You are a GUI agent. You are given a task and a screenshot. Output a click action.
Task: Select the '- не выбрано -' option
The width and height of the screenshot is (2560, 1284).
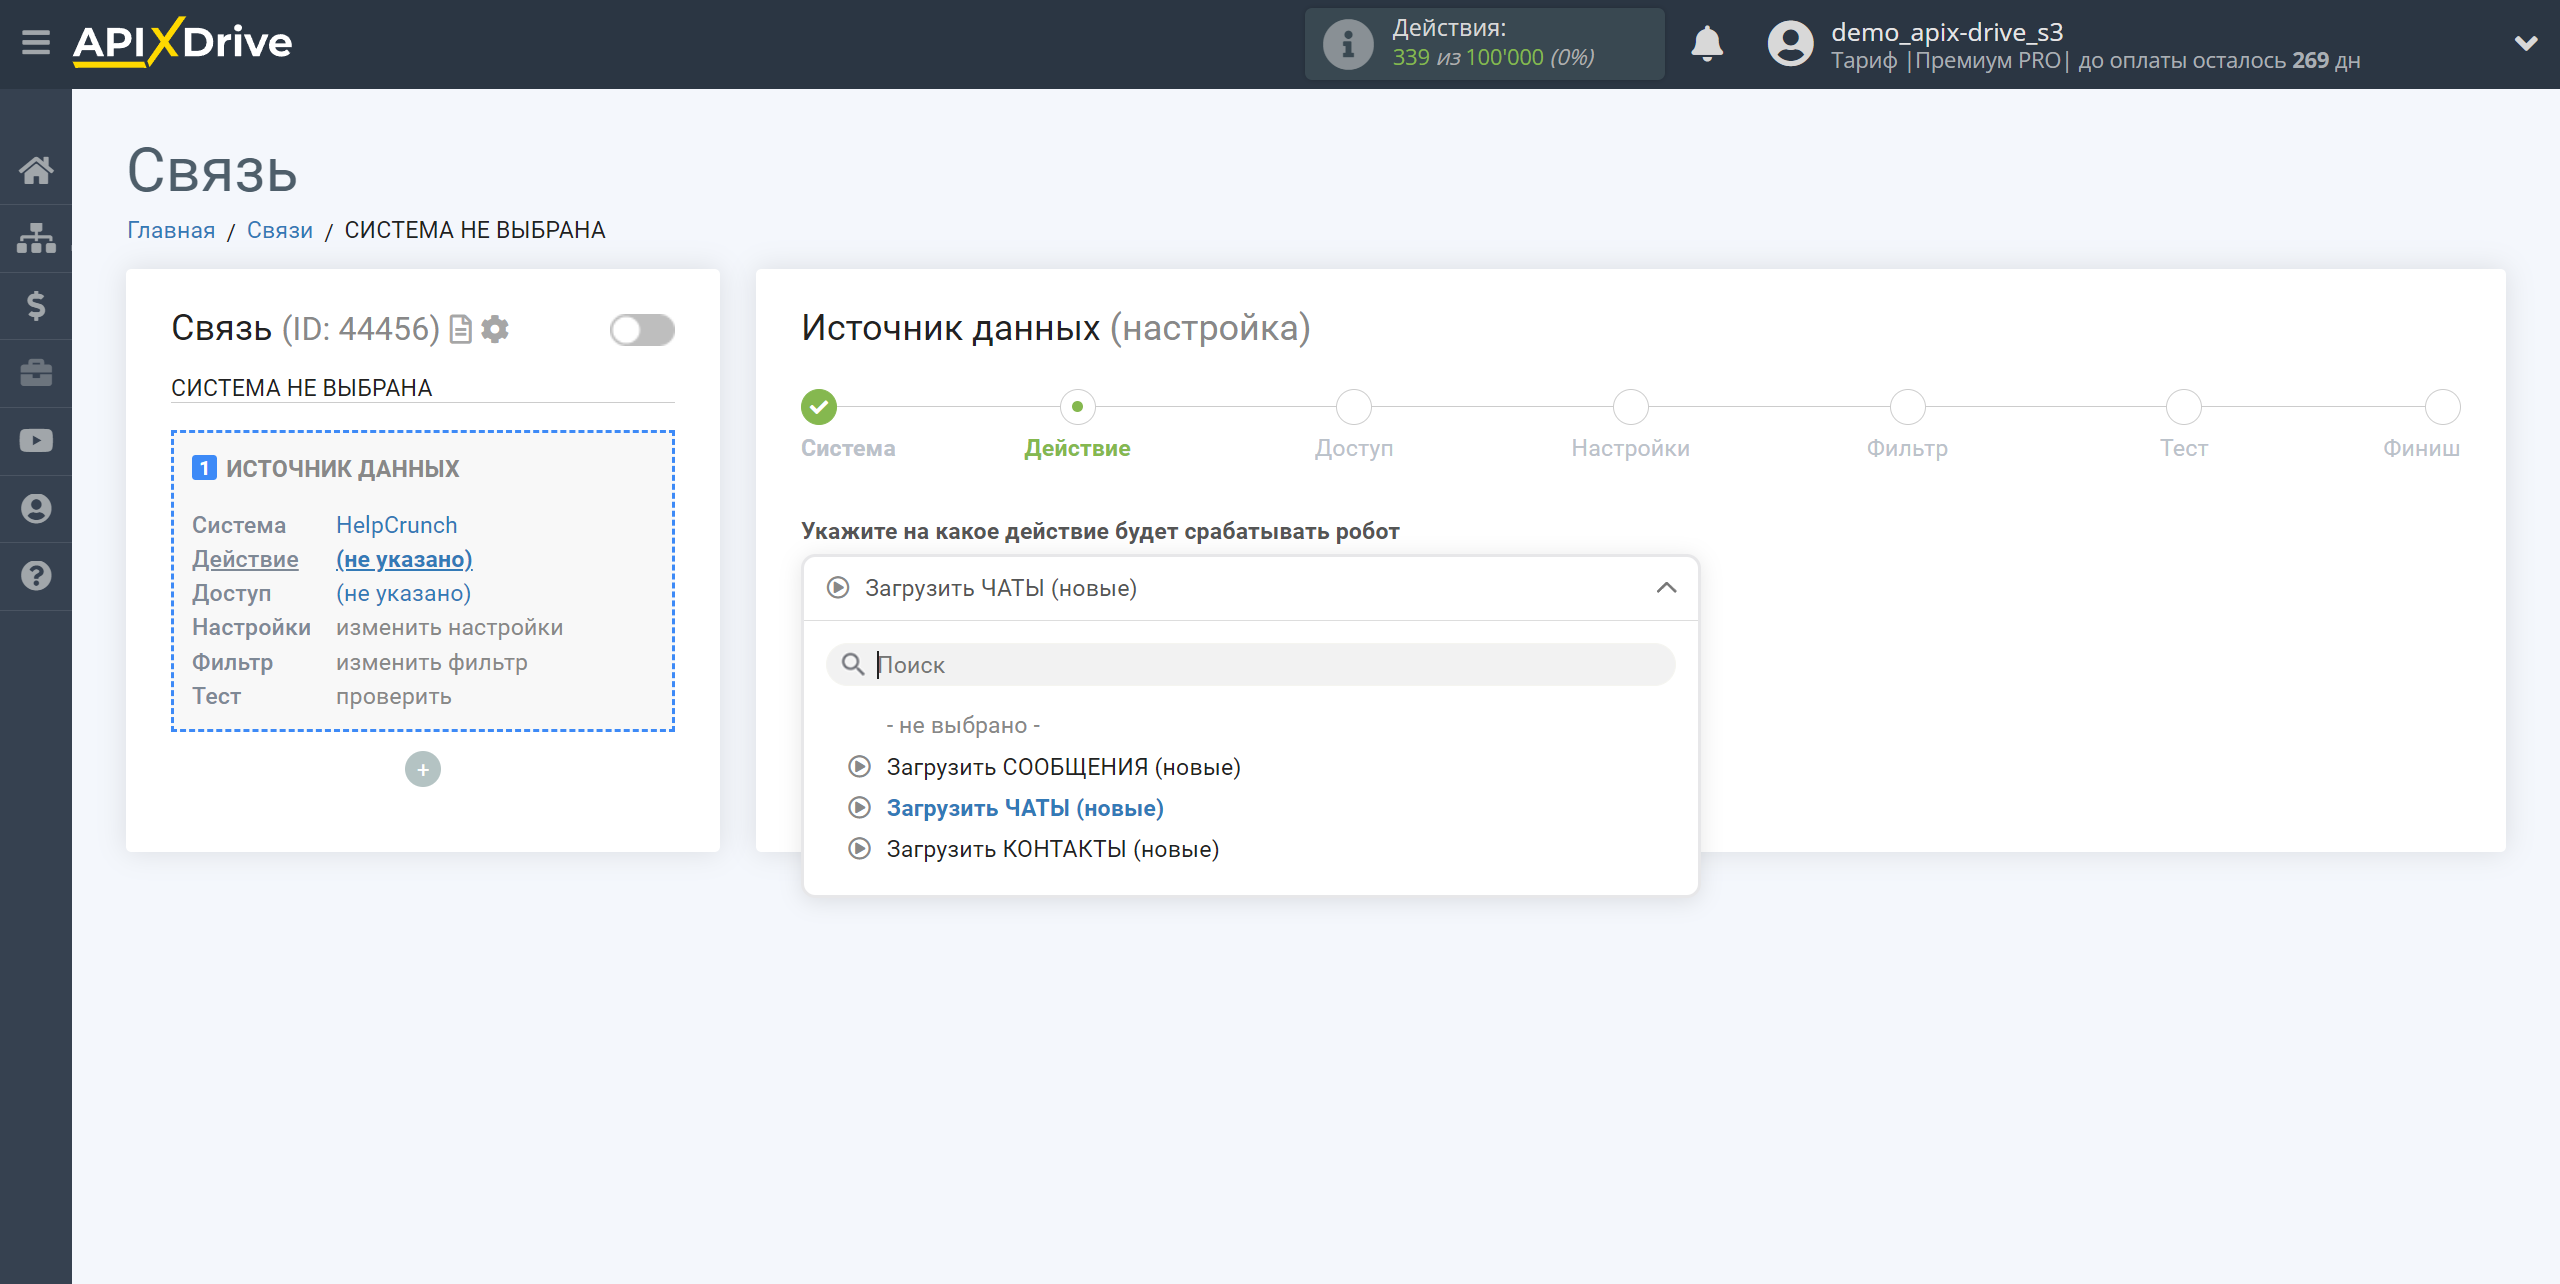[963, 725]
